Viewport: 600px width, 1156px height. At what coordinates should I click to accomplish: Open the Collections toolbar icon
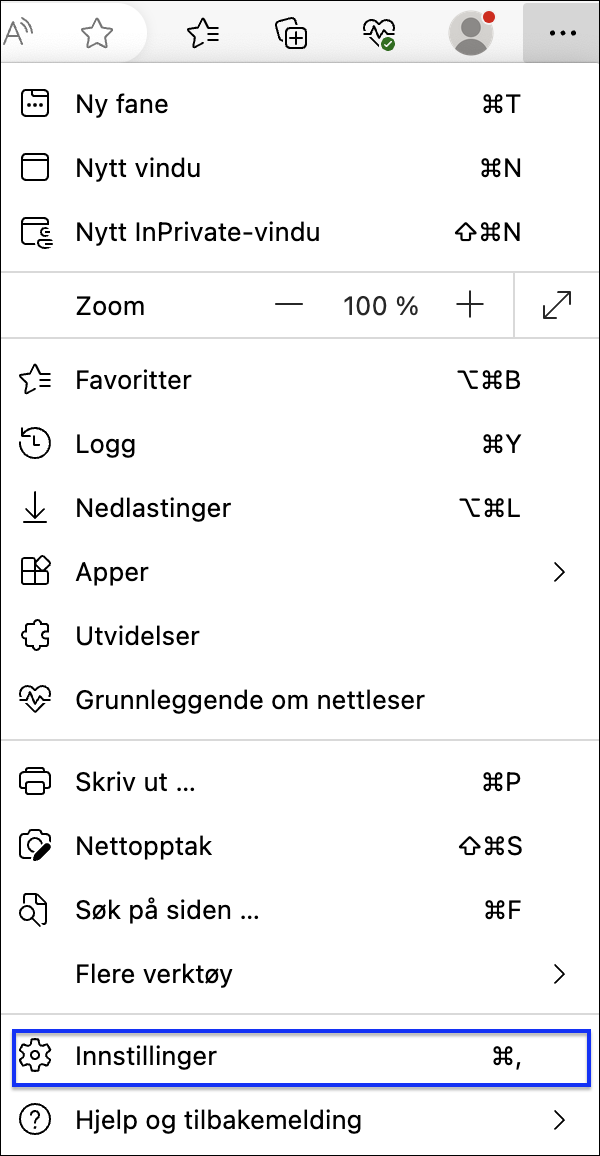[x=291, y=34]
